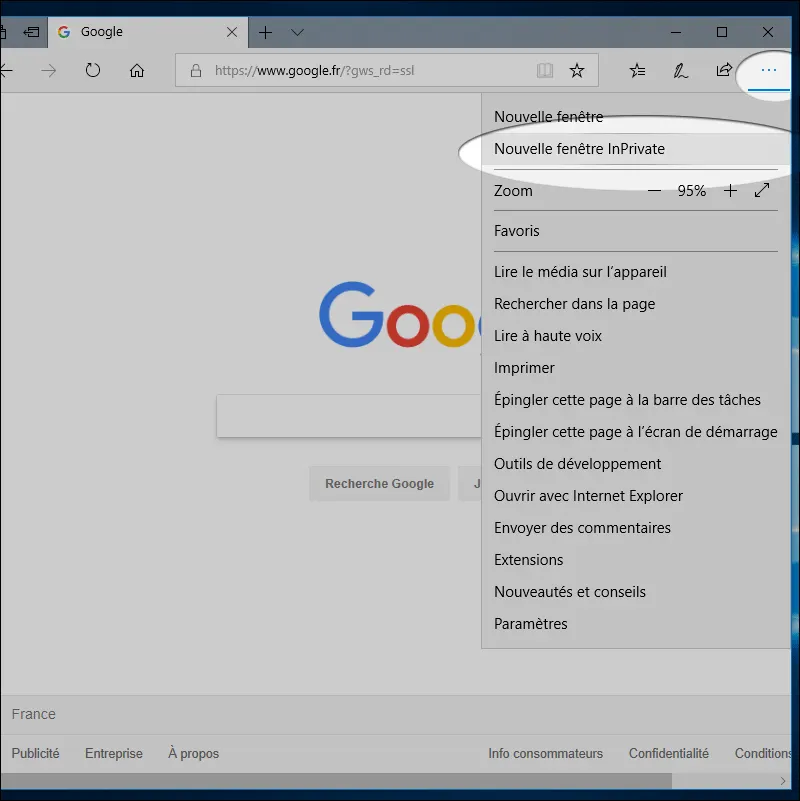The image size is (800, 801).
Task: Click the scrollbar right arrow
Action: [783, 781]
